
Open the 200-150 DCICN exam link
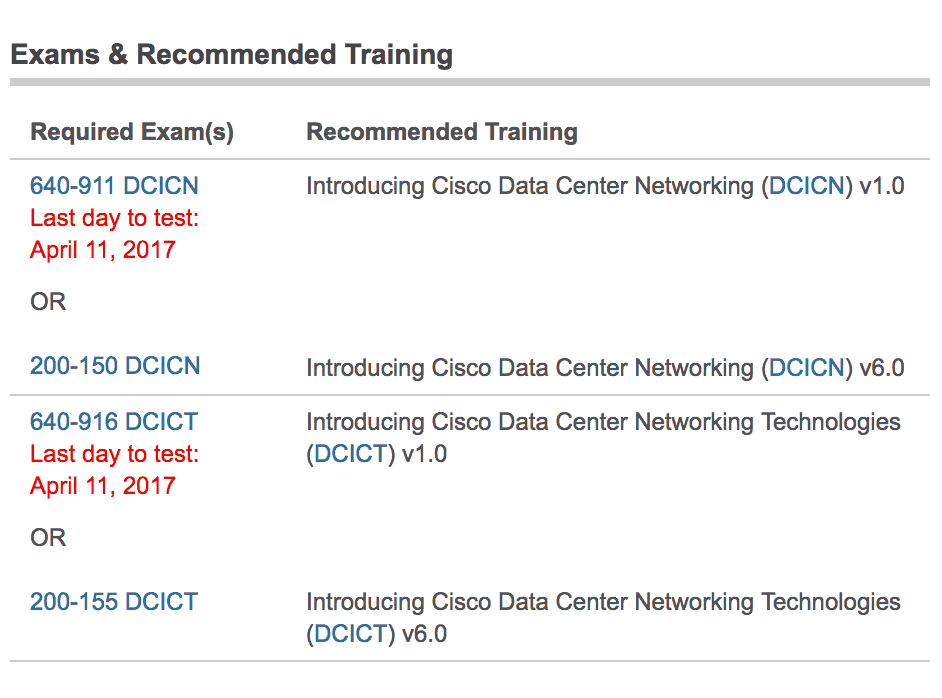click(x=115, y=366)
